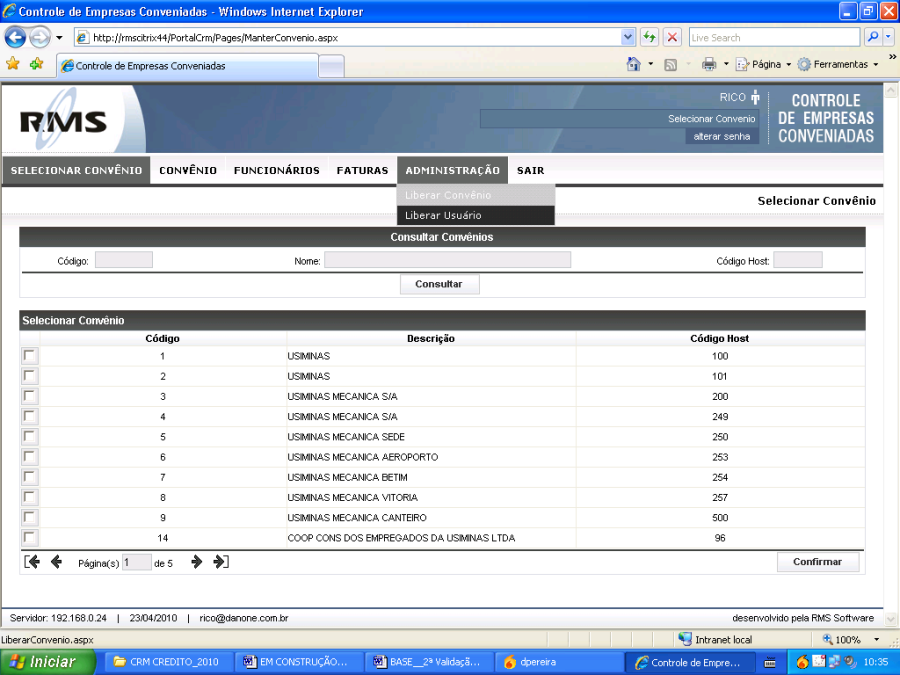Open the SELECIONAR CONVÊNIO menu

(76, 170)
